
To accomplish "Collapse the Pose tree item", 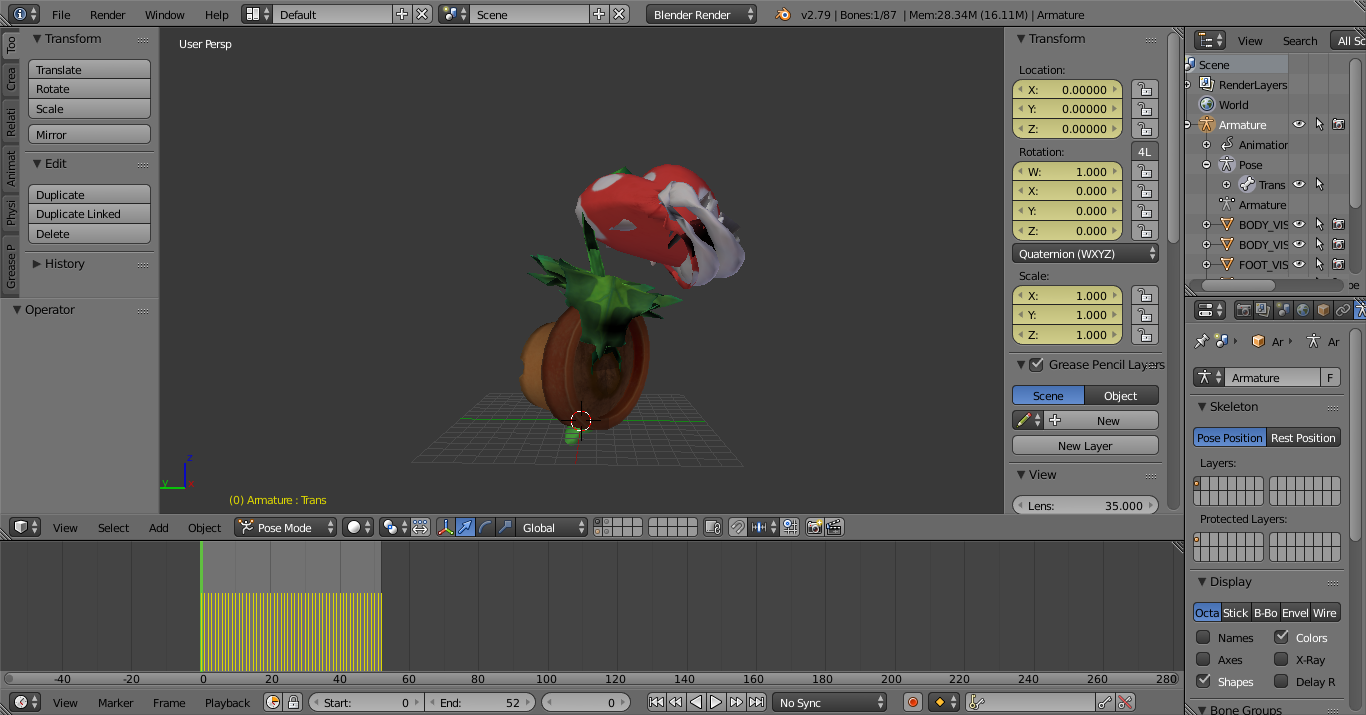I will [x=1207, y=164].
